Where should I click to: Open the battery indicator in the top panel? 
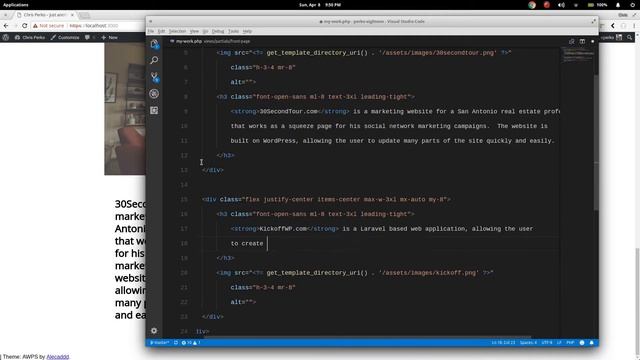(x=597, y=5)
